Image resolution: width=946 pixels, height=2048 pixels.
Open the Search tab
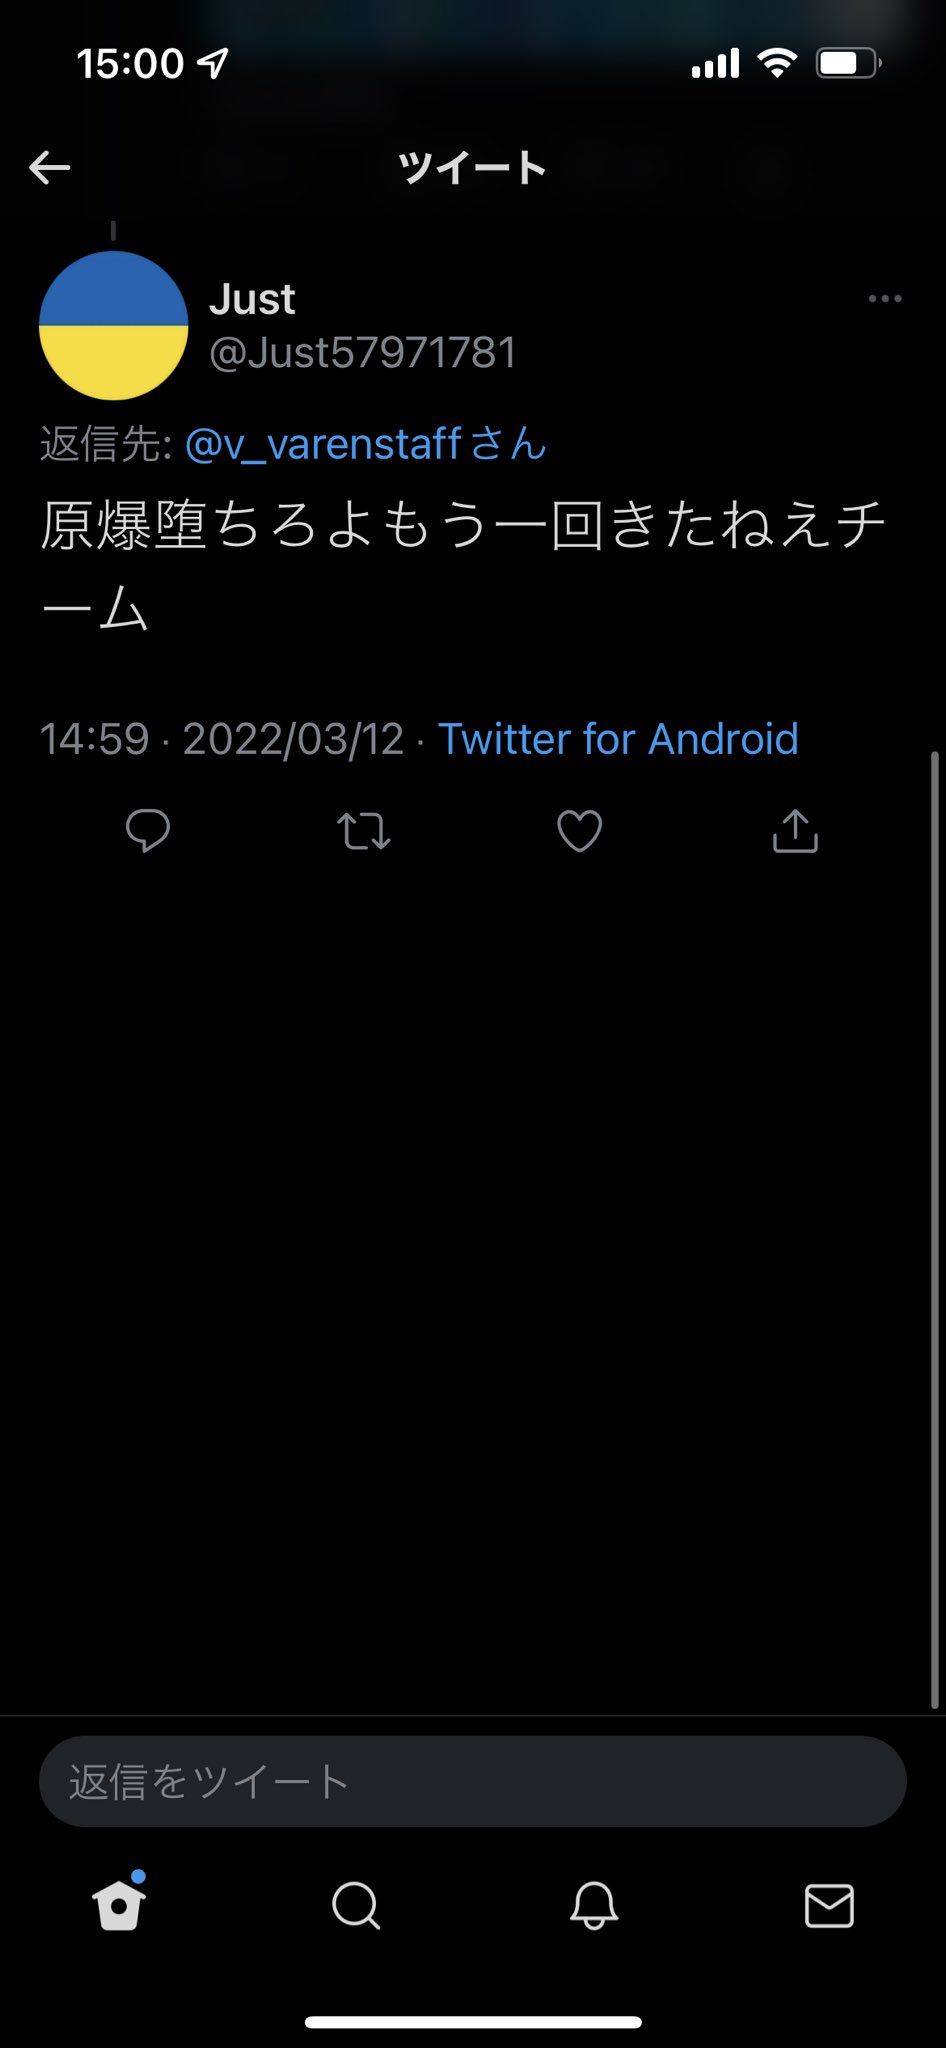pos(355,1905)
